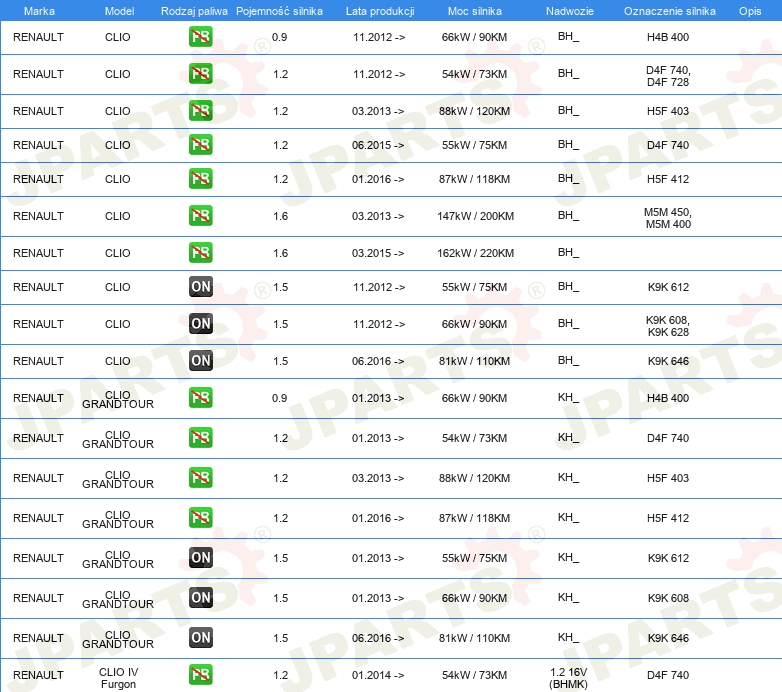The height and width of the screenshot is (692, 782).
Task: Click petrol icon in D4F 740, D4F 728 row
Action: pos(200,74)
